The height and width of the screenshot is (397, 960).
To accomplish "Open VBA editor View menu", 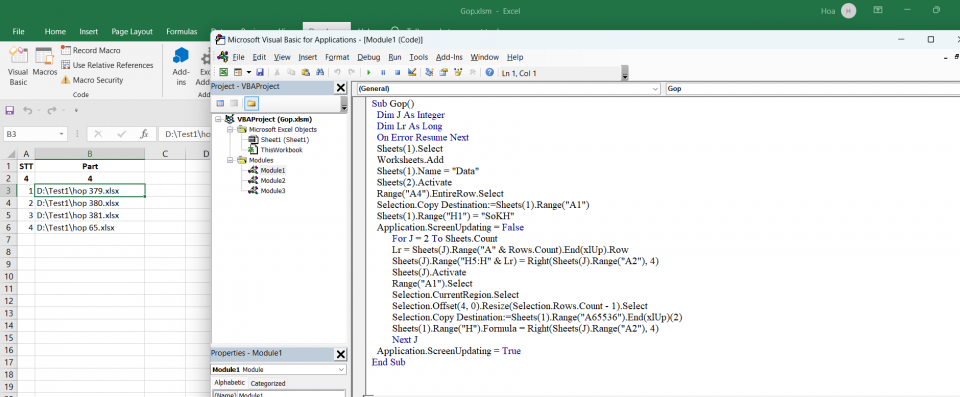I will (x=282, y=57).
